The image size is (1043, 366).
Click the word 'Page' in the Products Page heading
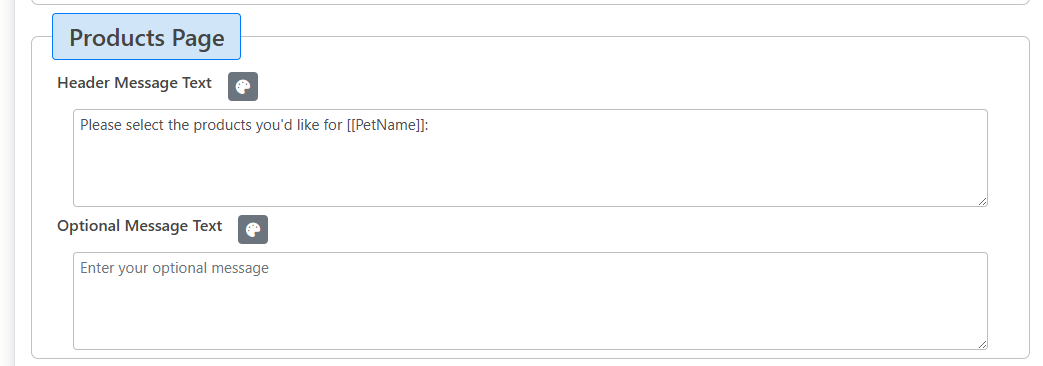tap(198, 38)
